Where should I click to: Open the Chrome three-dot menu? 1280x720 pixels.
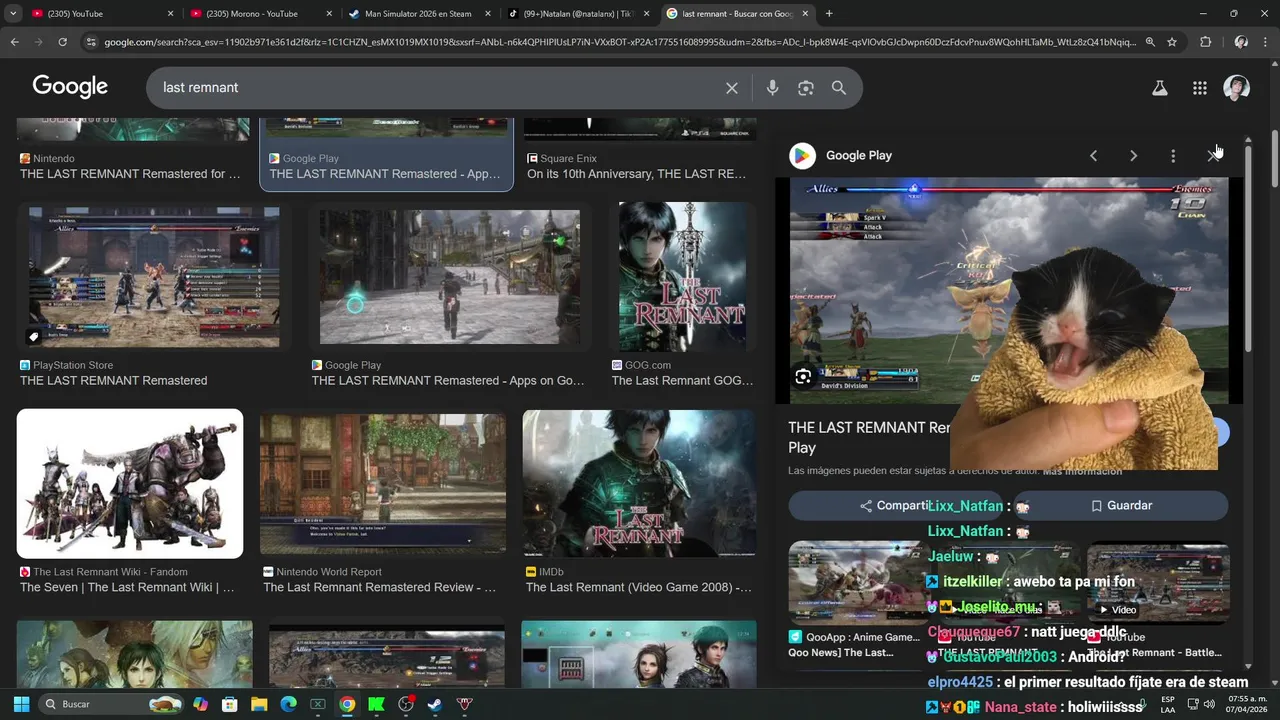point(1266,42)
